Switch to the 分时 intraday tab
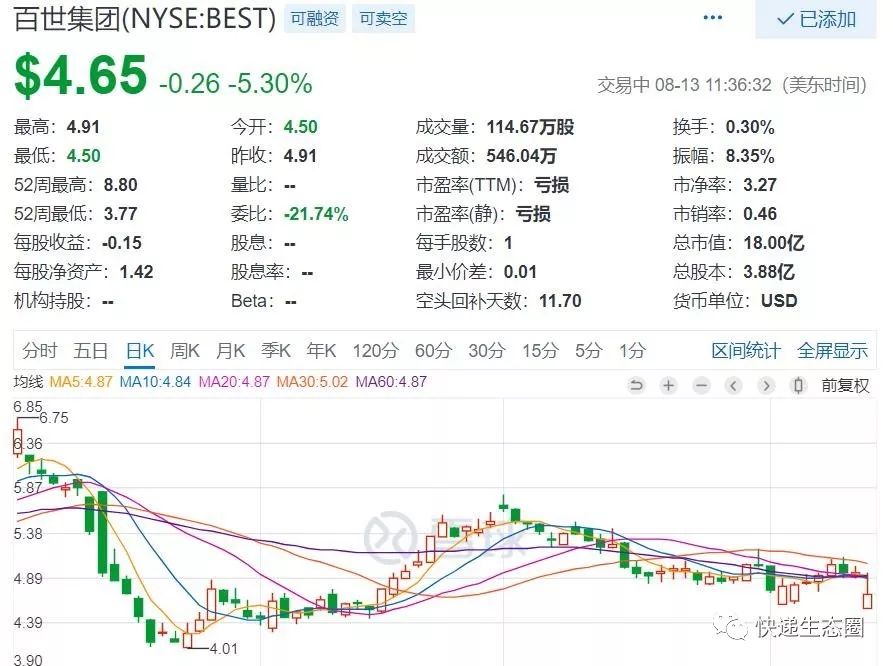The image size is (893, 666). coord(38,351)
